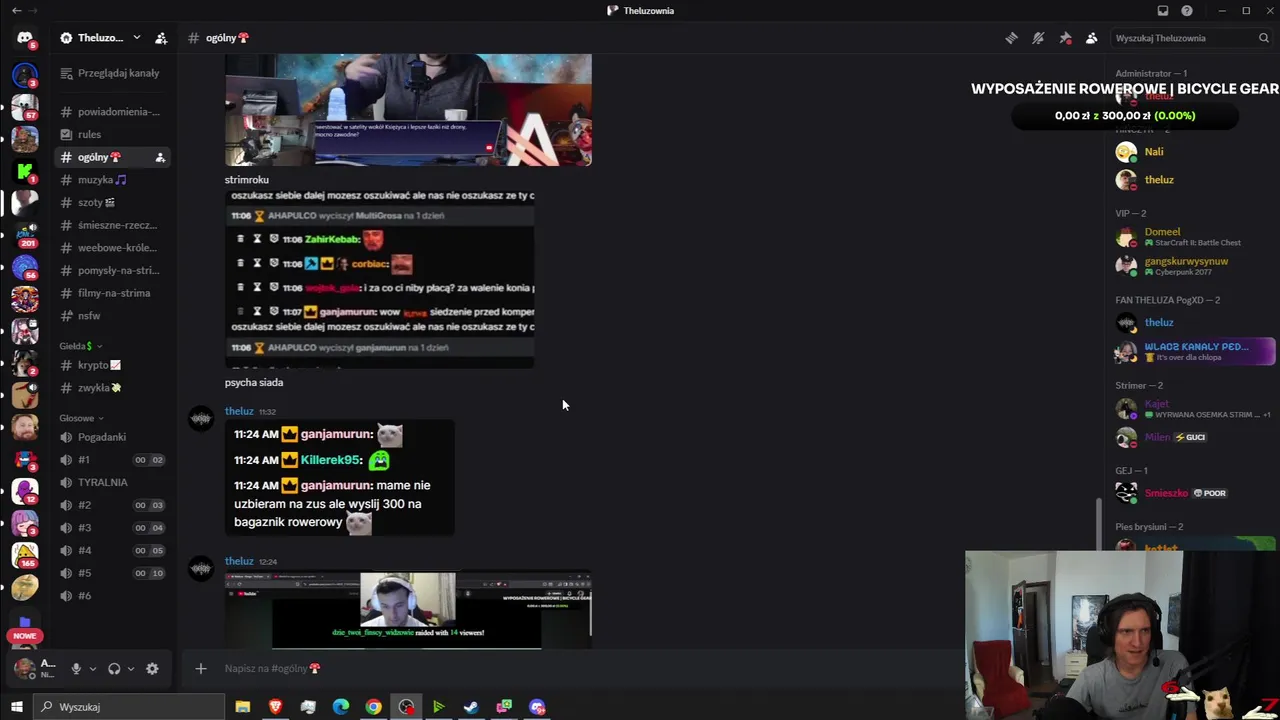The height and width of the screenshot is (720, 1280).
Task: Expand headphones output options arrow
Action: pos(130,669)
